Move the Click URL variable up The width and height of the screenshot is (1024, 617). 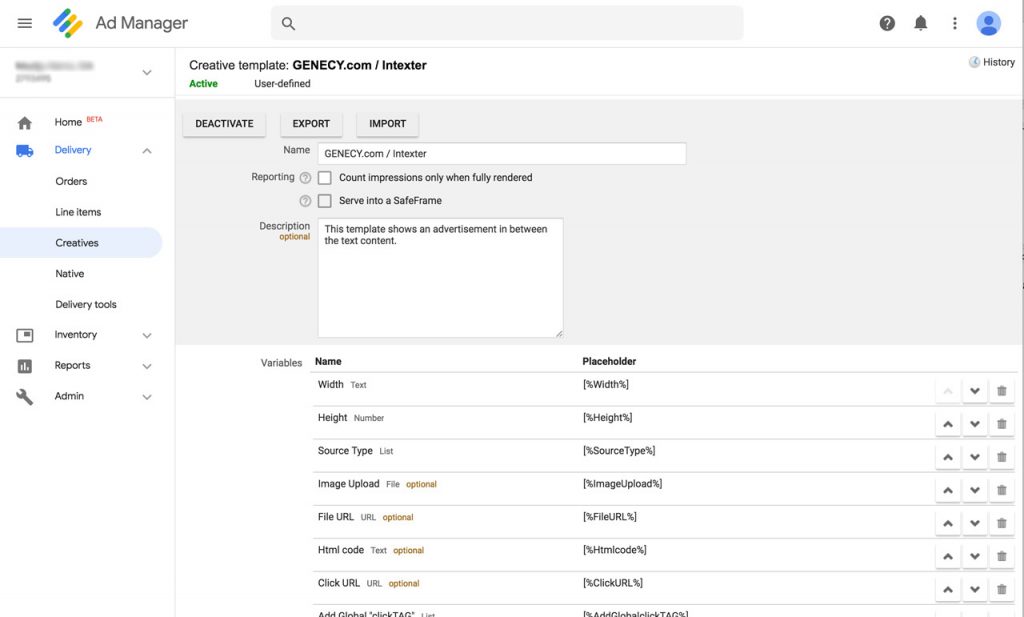click(948, 590)
